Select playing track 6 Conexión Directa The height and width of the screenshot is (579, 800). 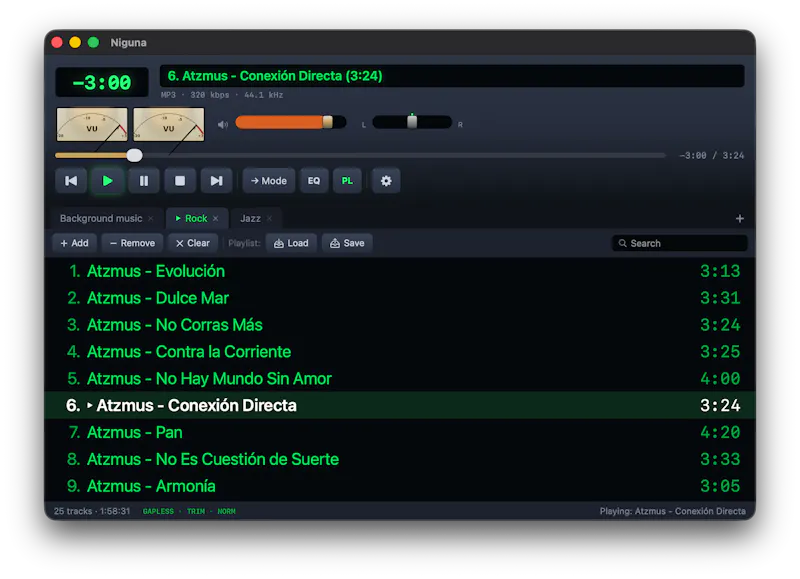(400, 406)
